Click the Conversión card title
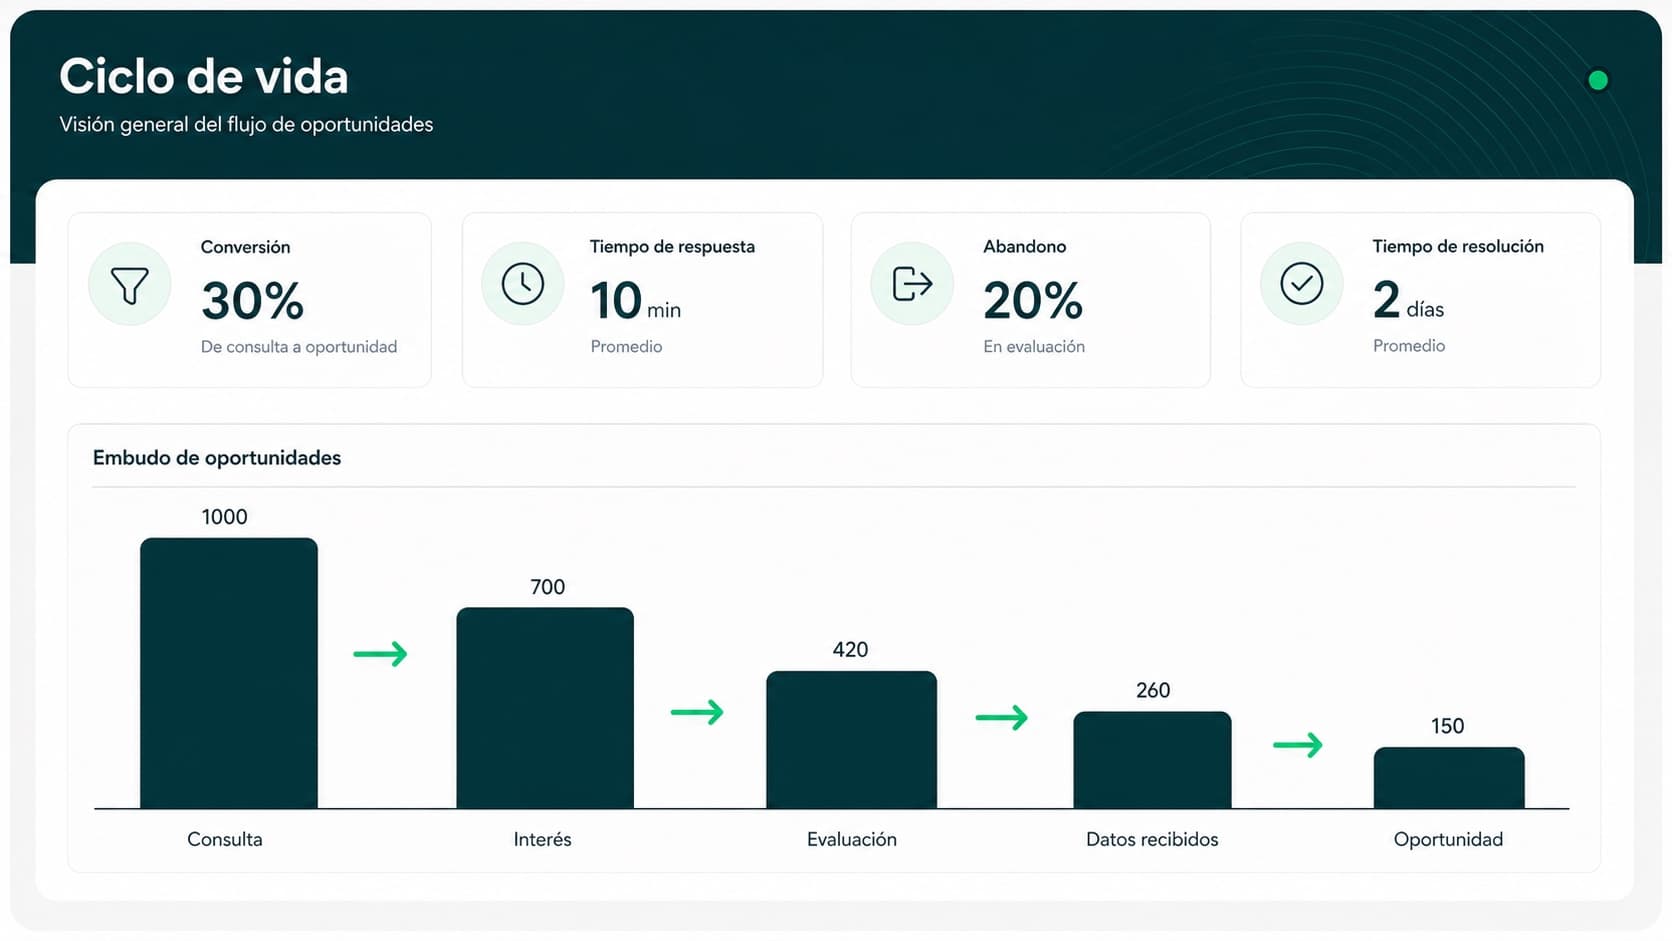The image size is (1672, 941). click(245, 247)
